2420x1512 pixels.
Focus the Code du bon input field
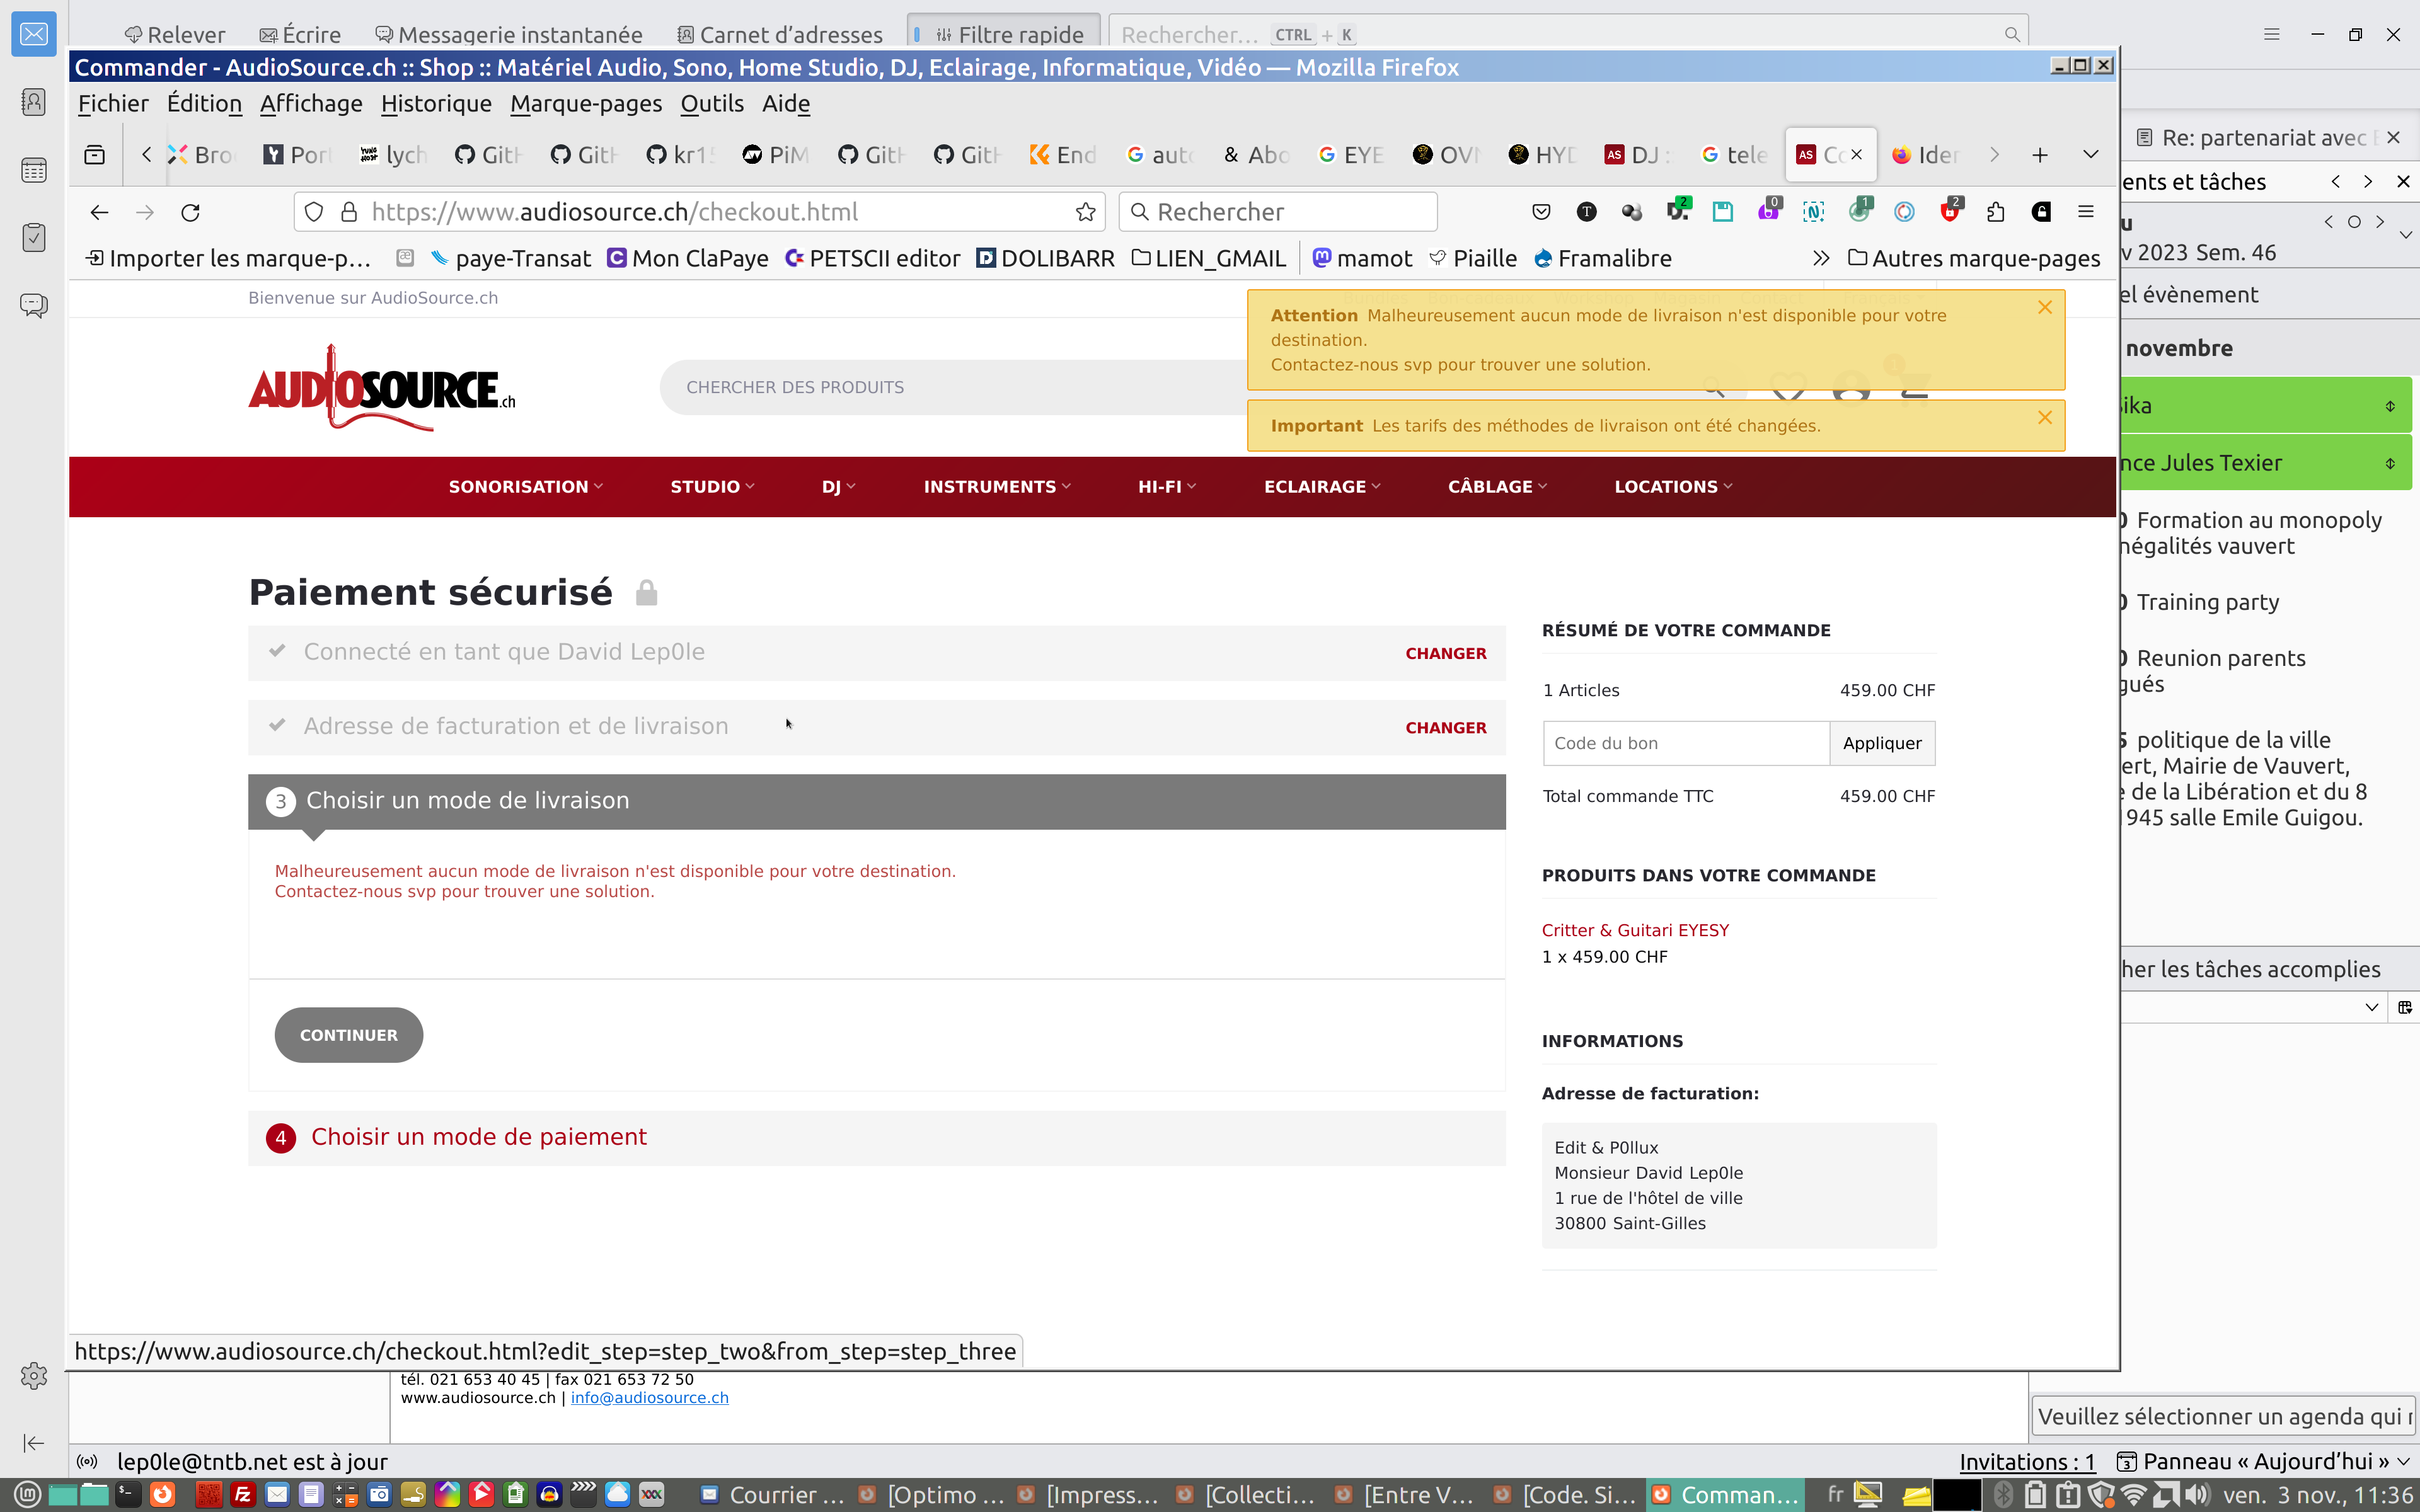1686,743
